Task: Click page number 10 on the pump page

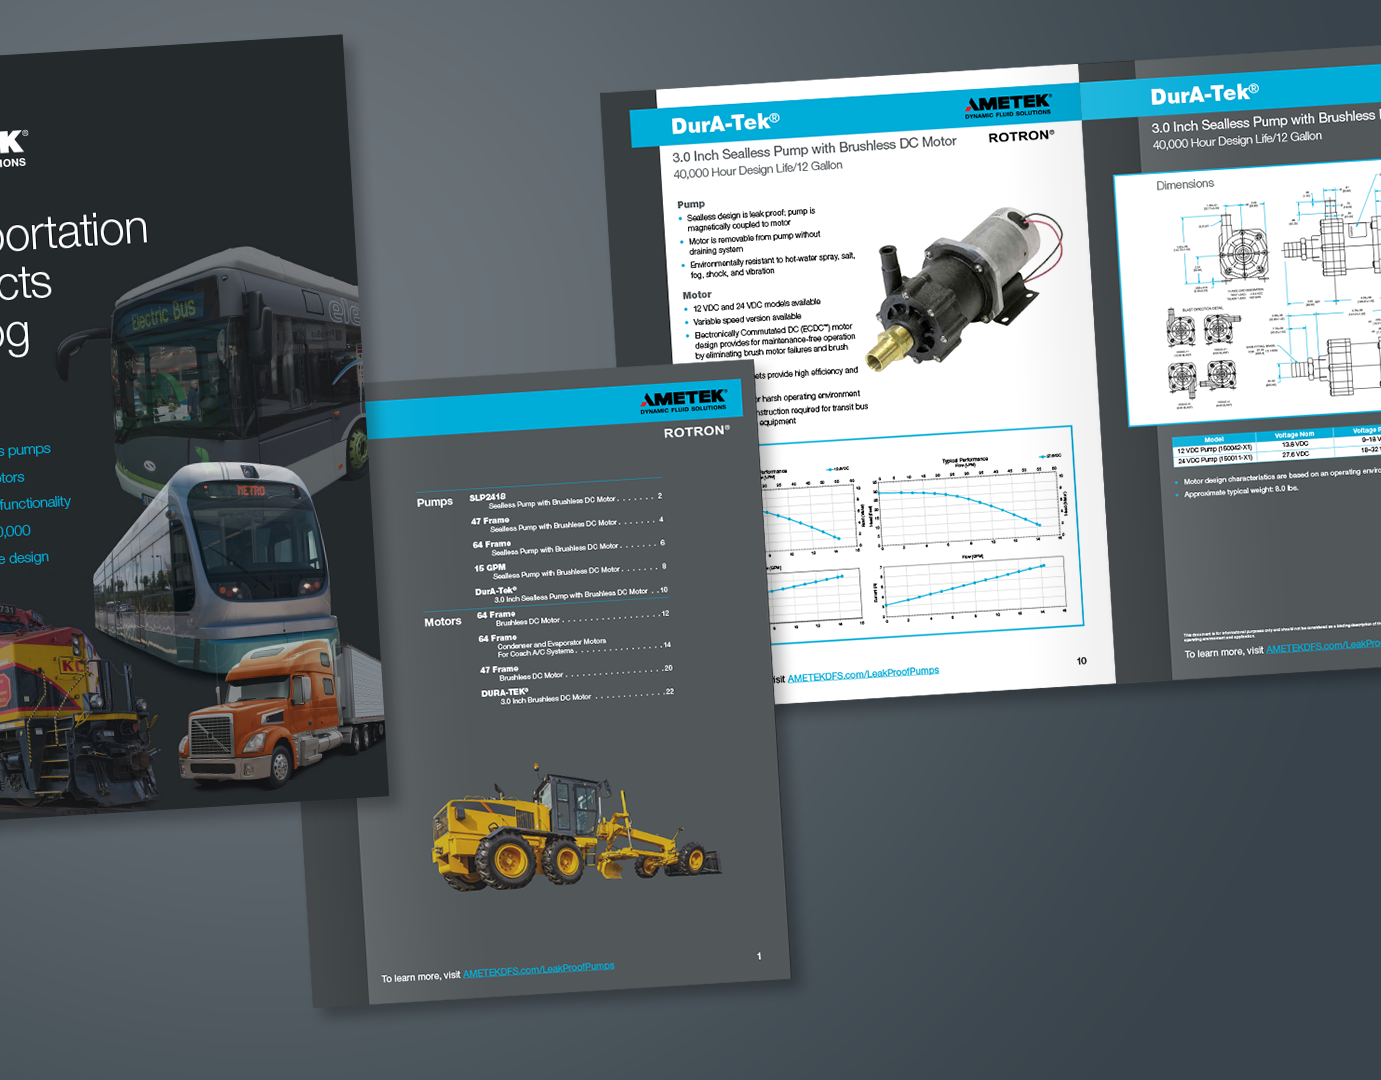Action: 1081,661
